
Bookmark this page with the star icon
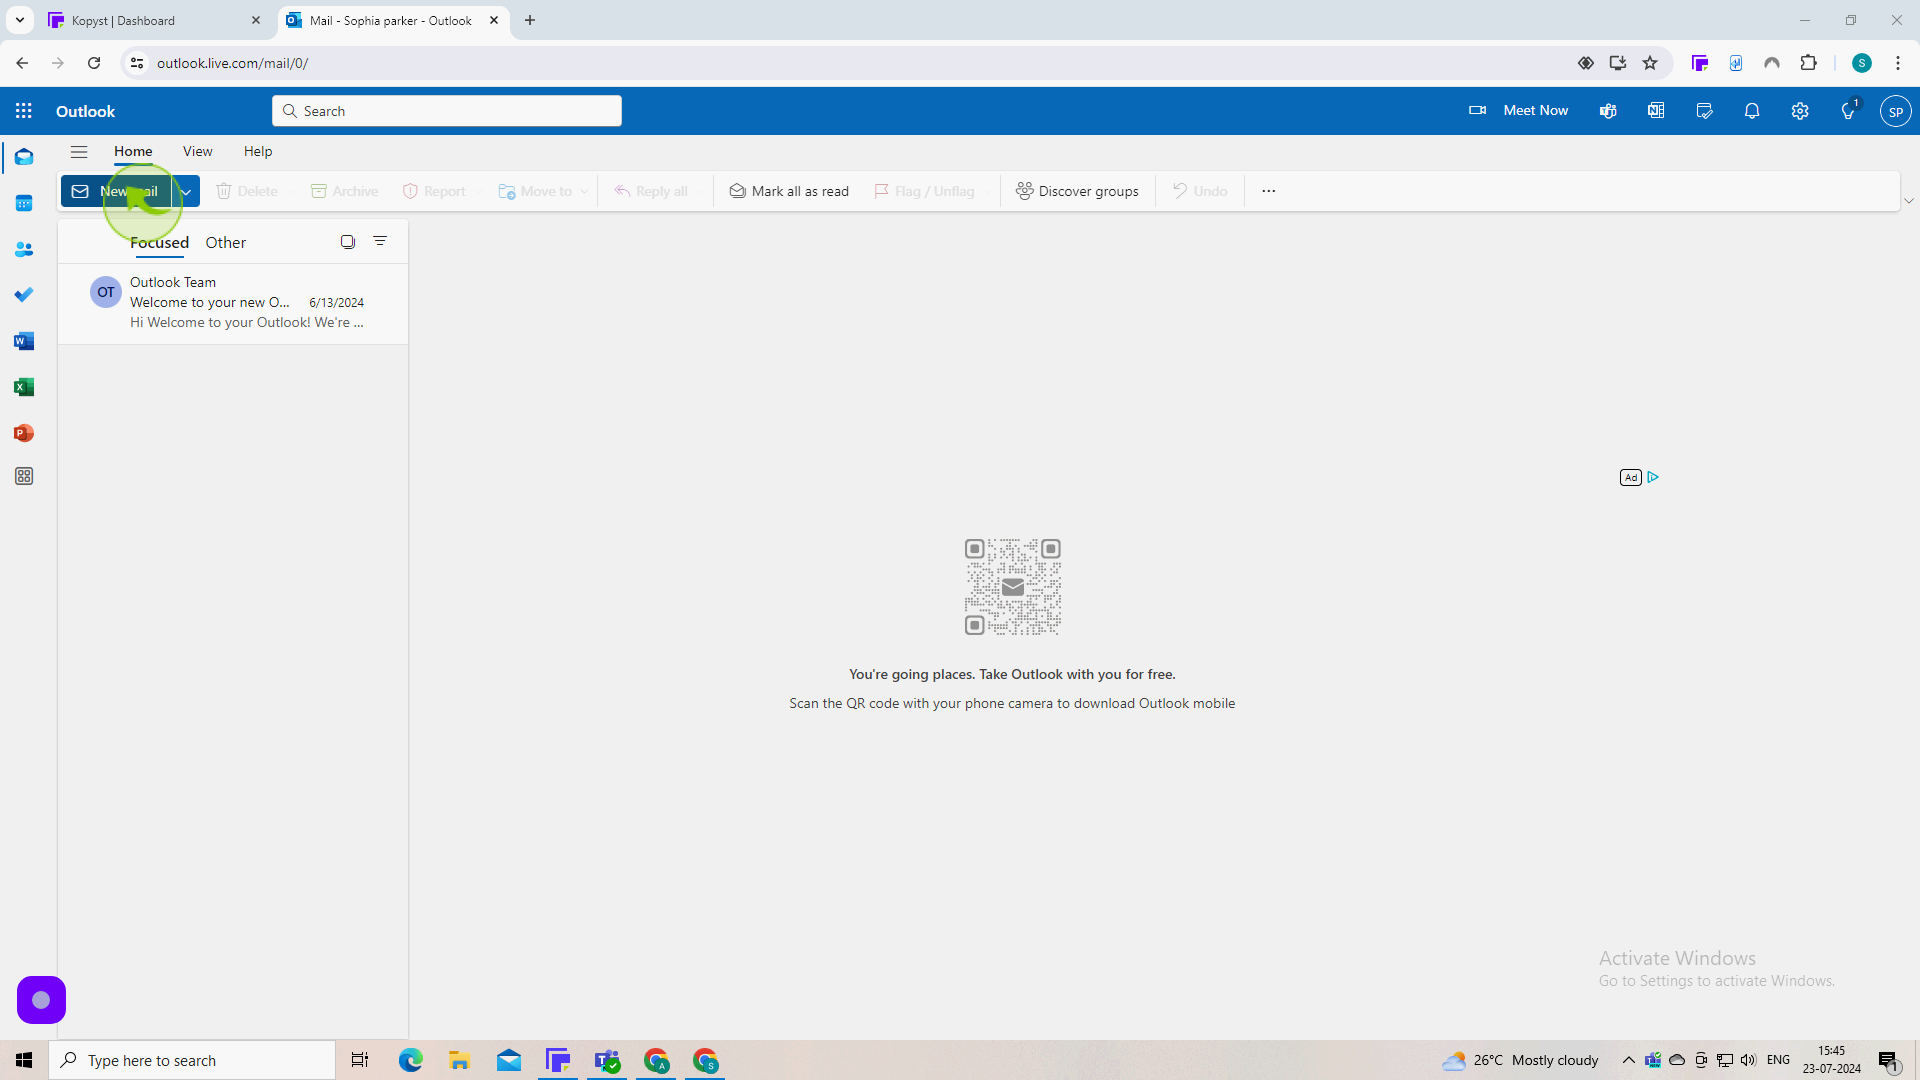[x=1650, y=63]
